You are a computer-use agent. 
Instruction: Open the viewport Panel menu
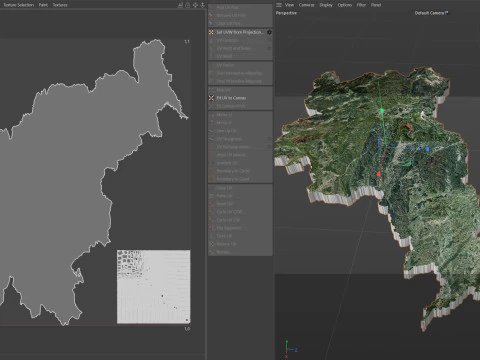tap(376, 5)
